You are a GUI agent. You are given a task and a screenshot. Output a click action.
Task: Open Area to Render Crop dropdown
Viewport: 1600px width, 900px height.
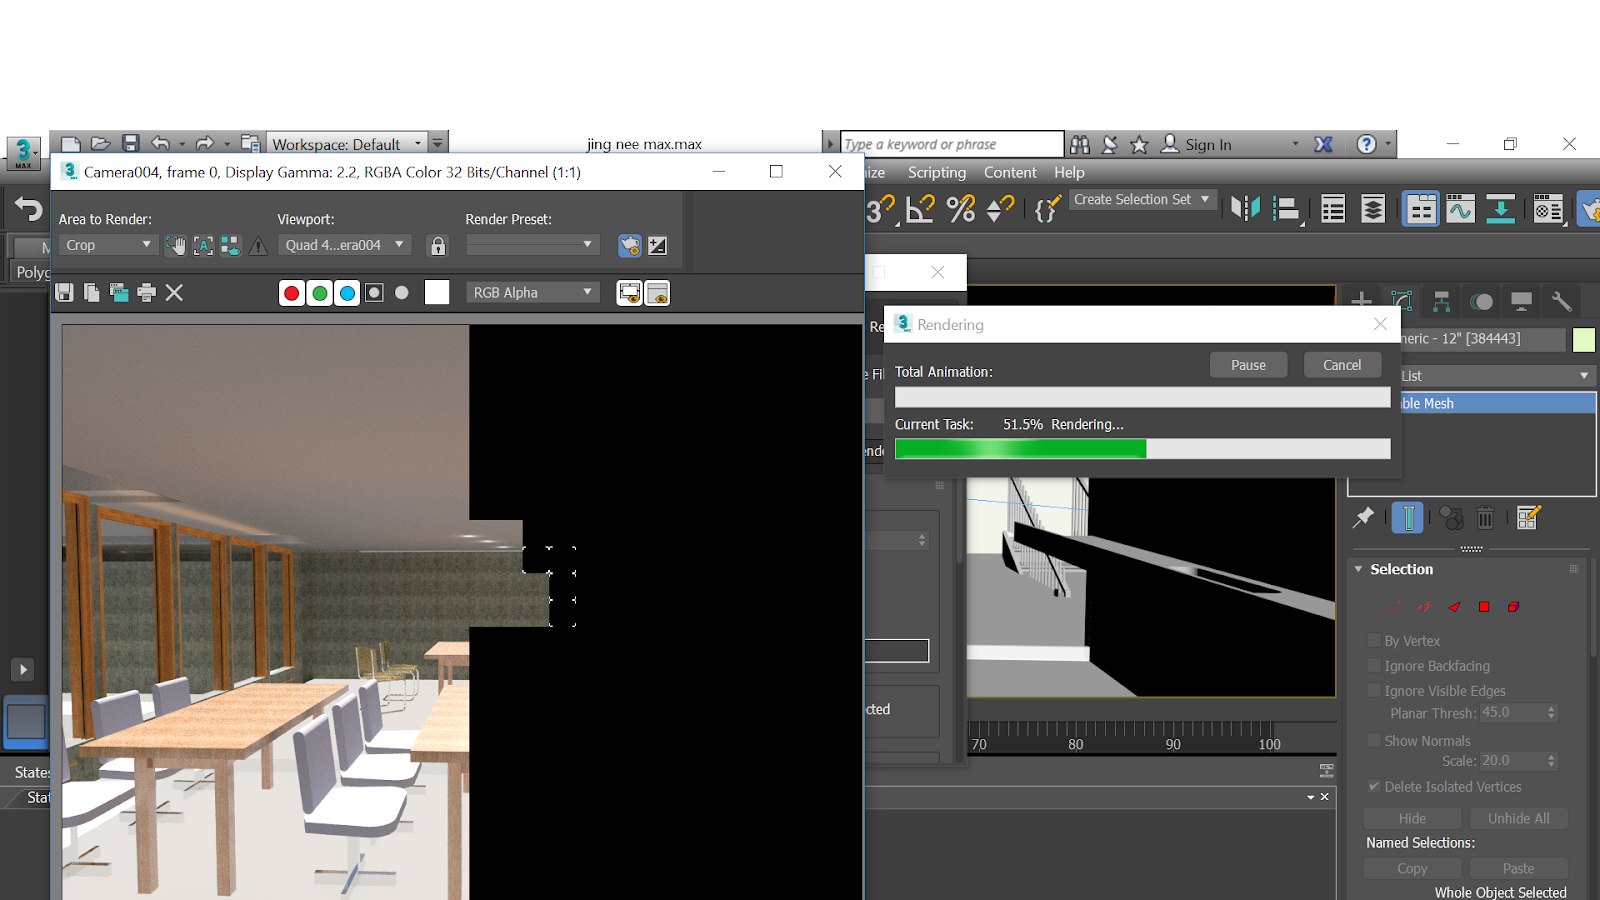click(x=108, y=245)
